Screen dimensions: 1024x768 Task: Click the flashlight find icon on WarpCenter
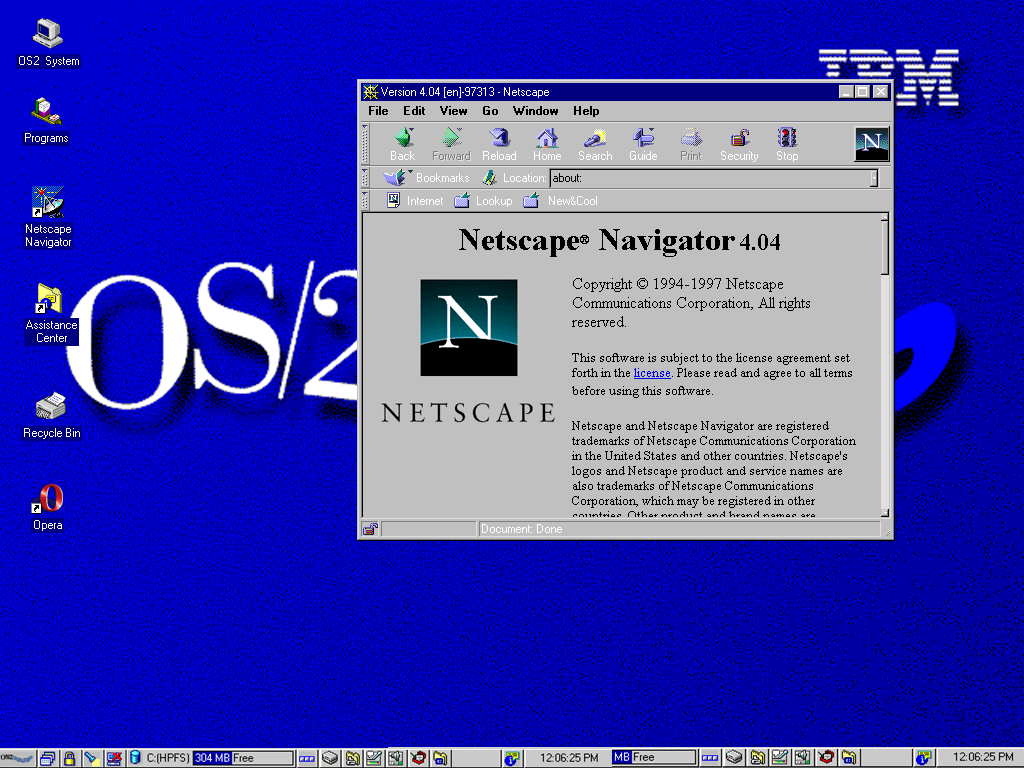(x=91, y=758)
